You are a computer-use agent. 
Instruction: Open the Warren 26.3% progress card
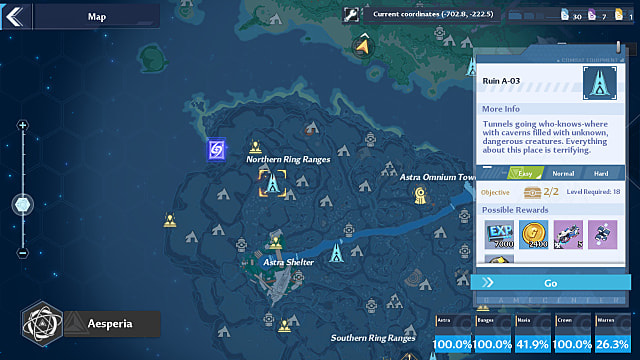[x=612, y=333]
